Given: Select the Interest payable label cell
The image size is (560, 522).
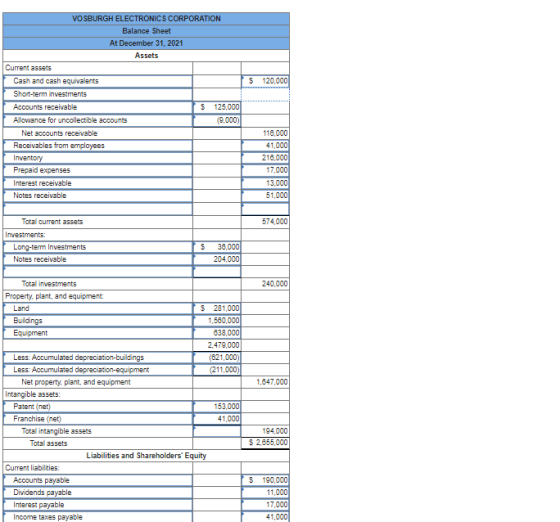Looking at the screenshot, I should pyautogui.click(x=98, y=505).
